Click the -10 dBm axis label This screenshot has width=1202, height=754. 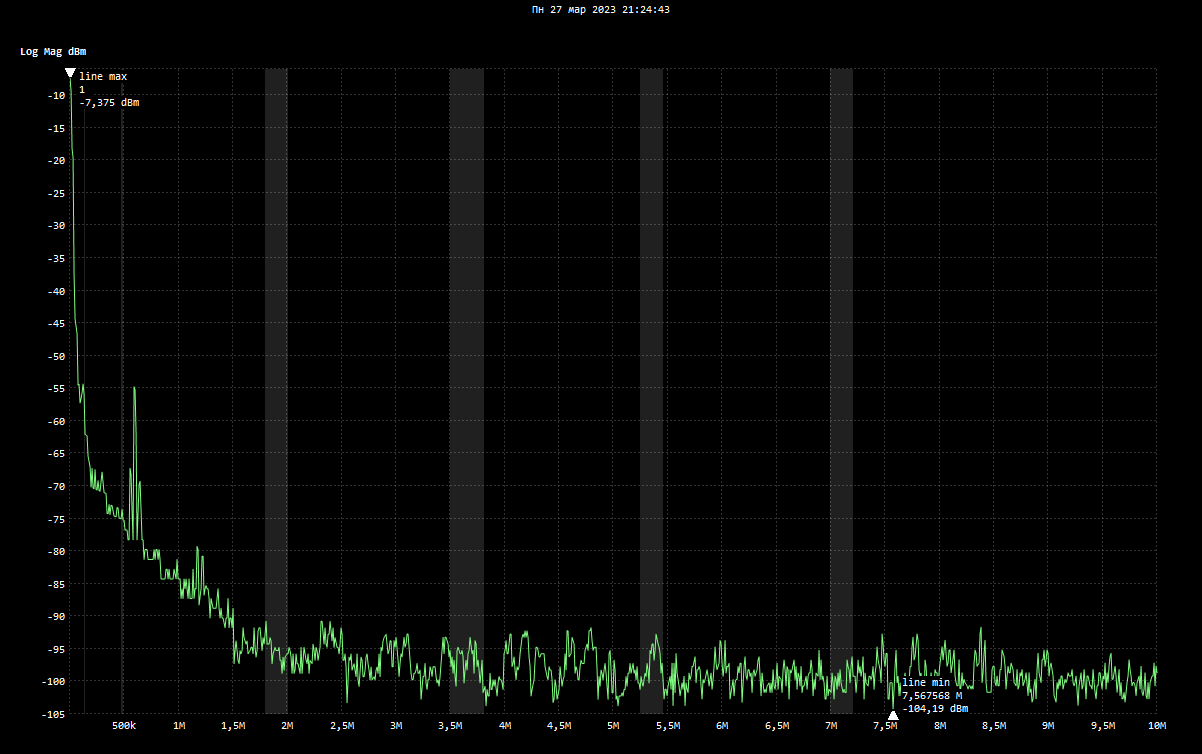[55, 95]
